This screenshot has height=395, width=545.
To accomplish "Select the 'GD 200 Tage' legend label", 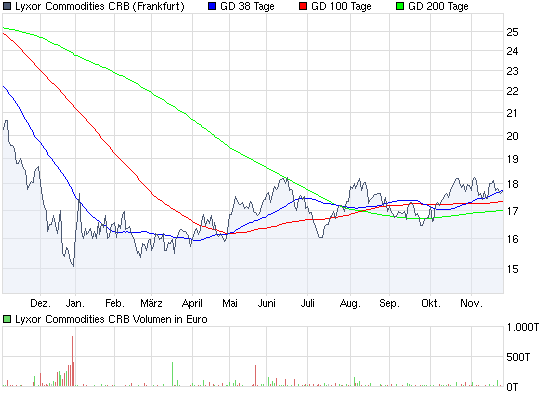I will pos(438,6).
